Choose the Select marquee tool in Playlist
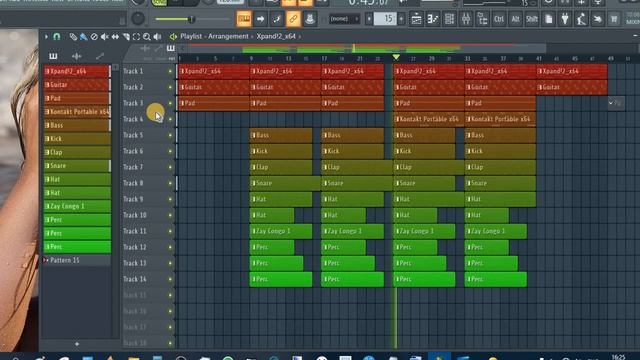Image resolution: width=640 pixels, height=360 pixels. (x=136, y=37)
